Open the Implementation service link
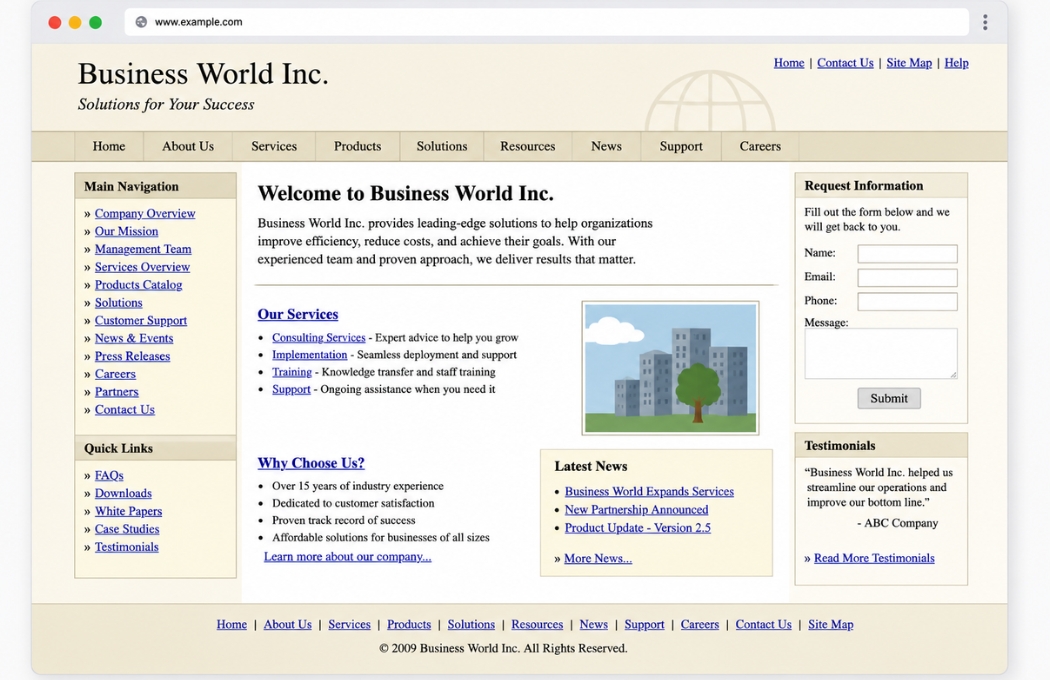The height and width of the screenshot is (680, 1050). (x=309, y=355)
